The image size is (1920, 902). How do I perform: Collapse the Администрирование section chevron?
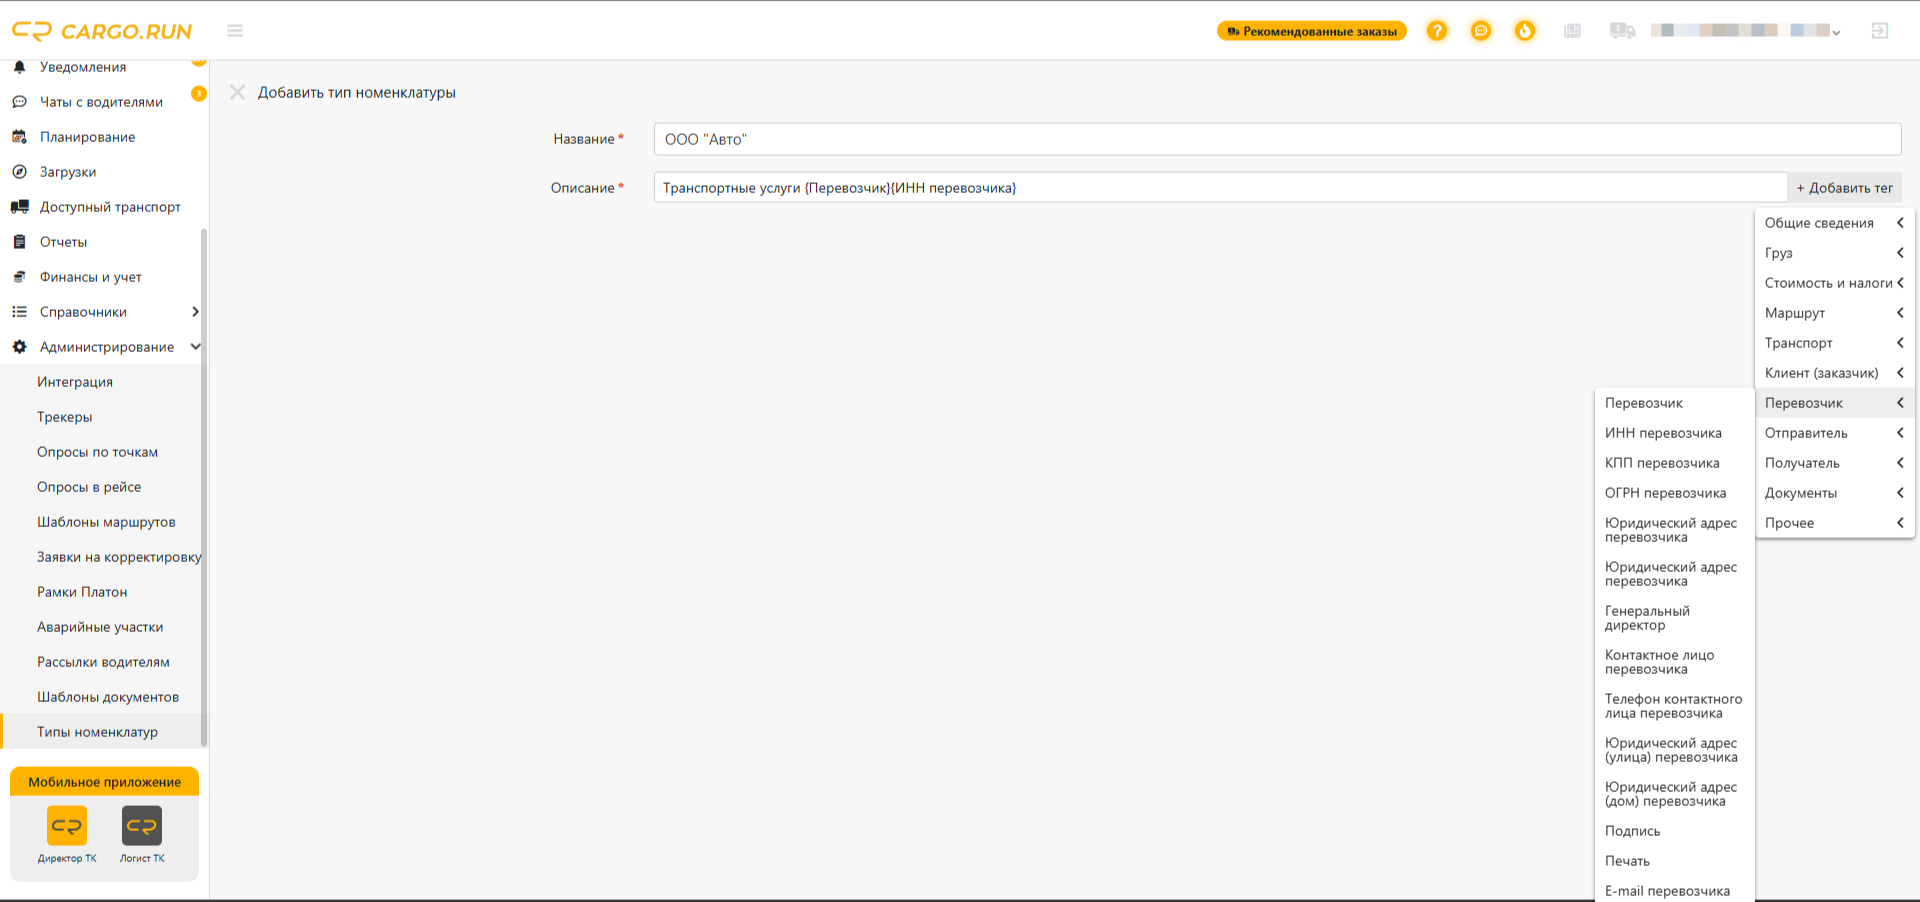195,347
